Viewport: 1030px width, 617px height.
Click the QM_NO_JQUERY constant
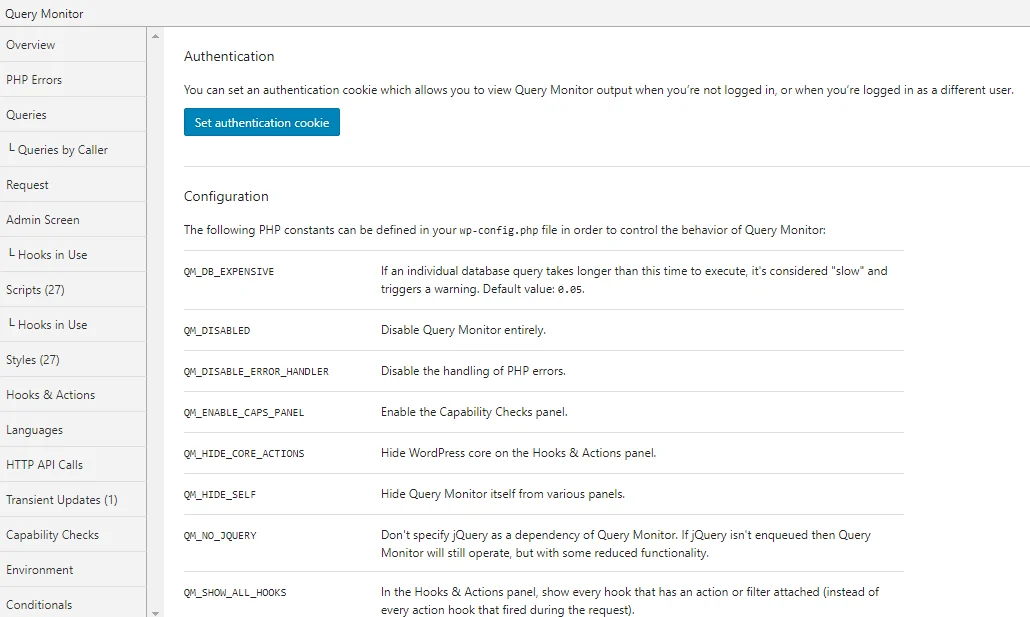coord(220,536)
